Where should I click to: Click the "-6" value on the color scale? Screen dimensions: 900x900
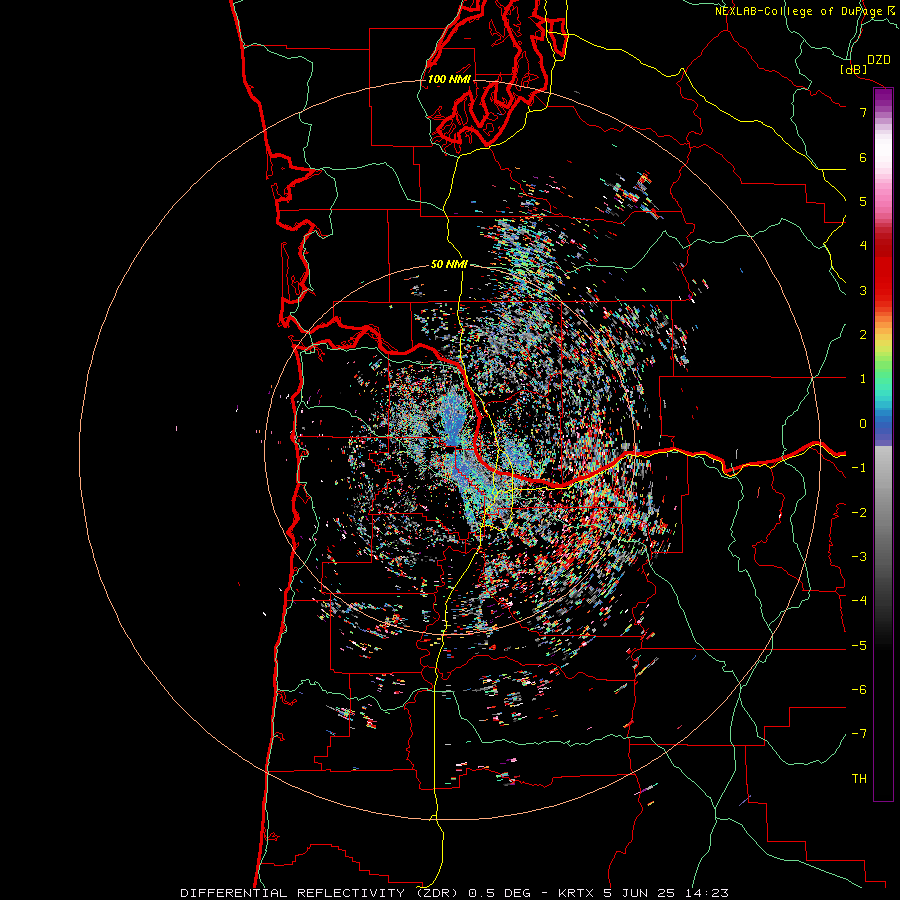[x=859, y=690]
